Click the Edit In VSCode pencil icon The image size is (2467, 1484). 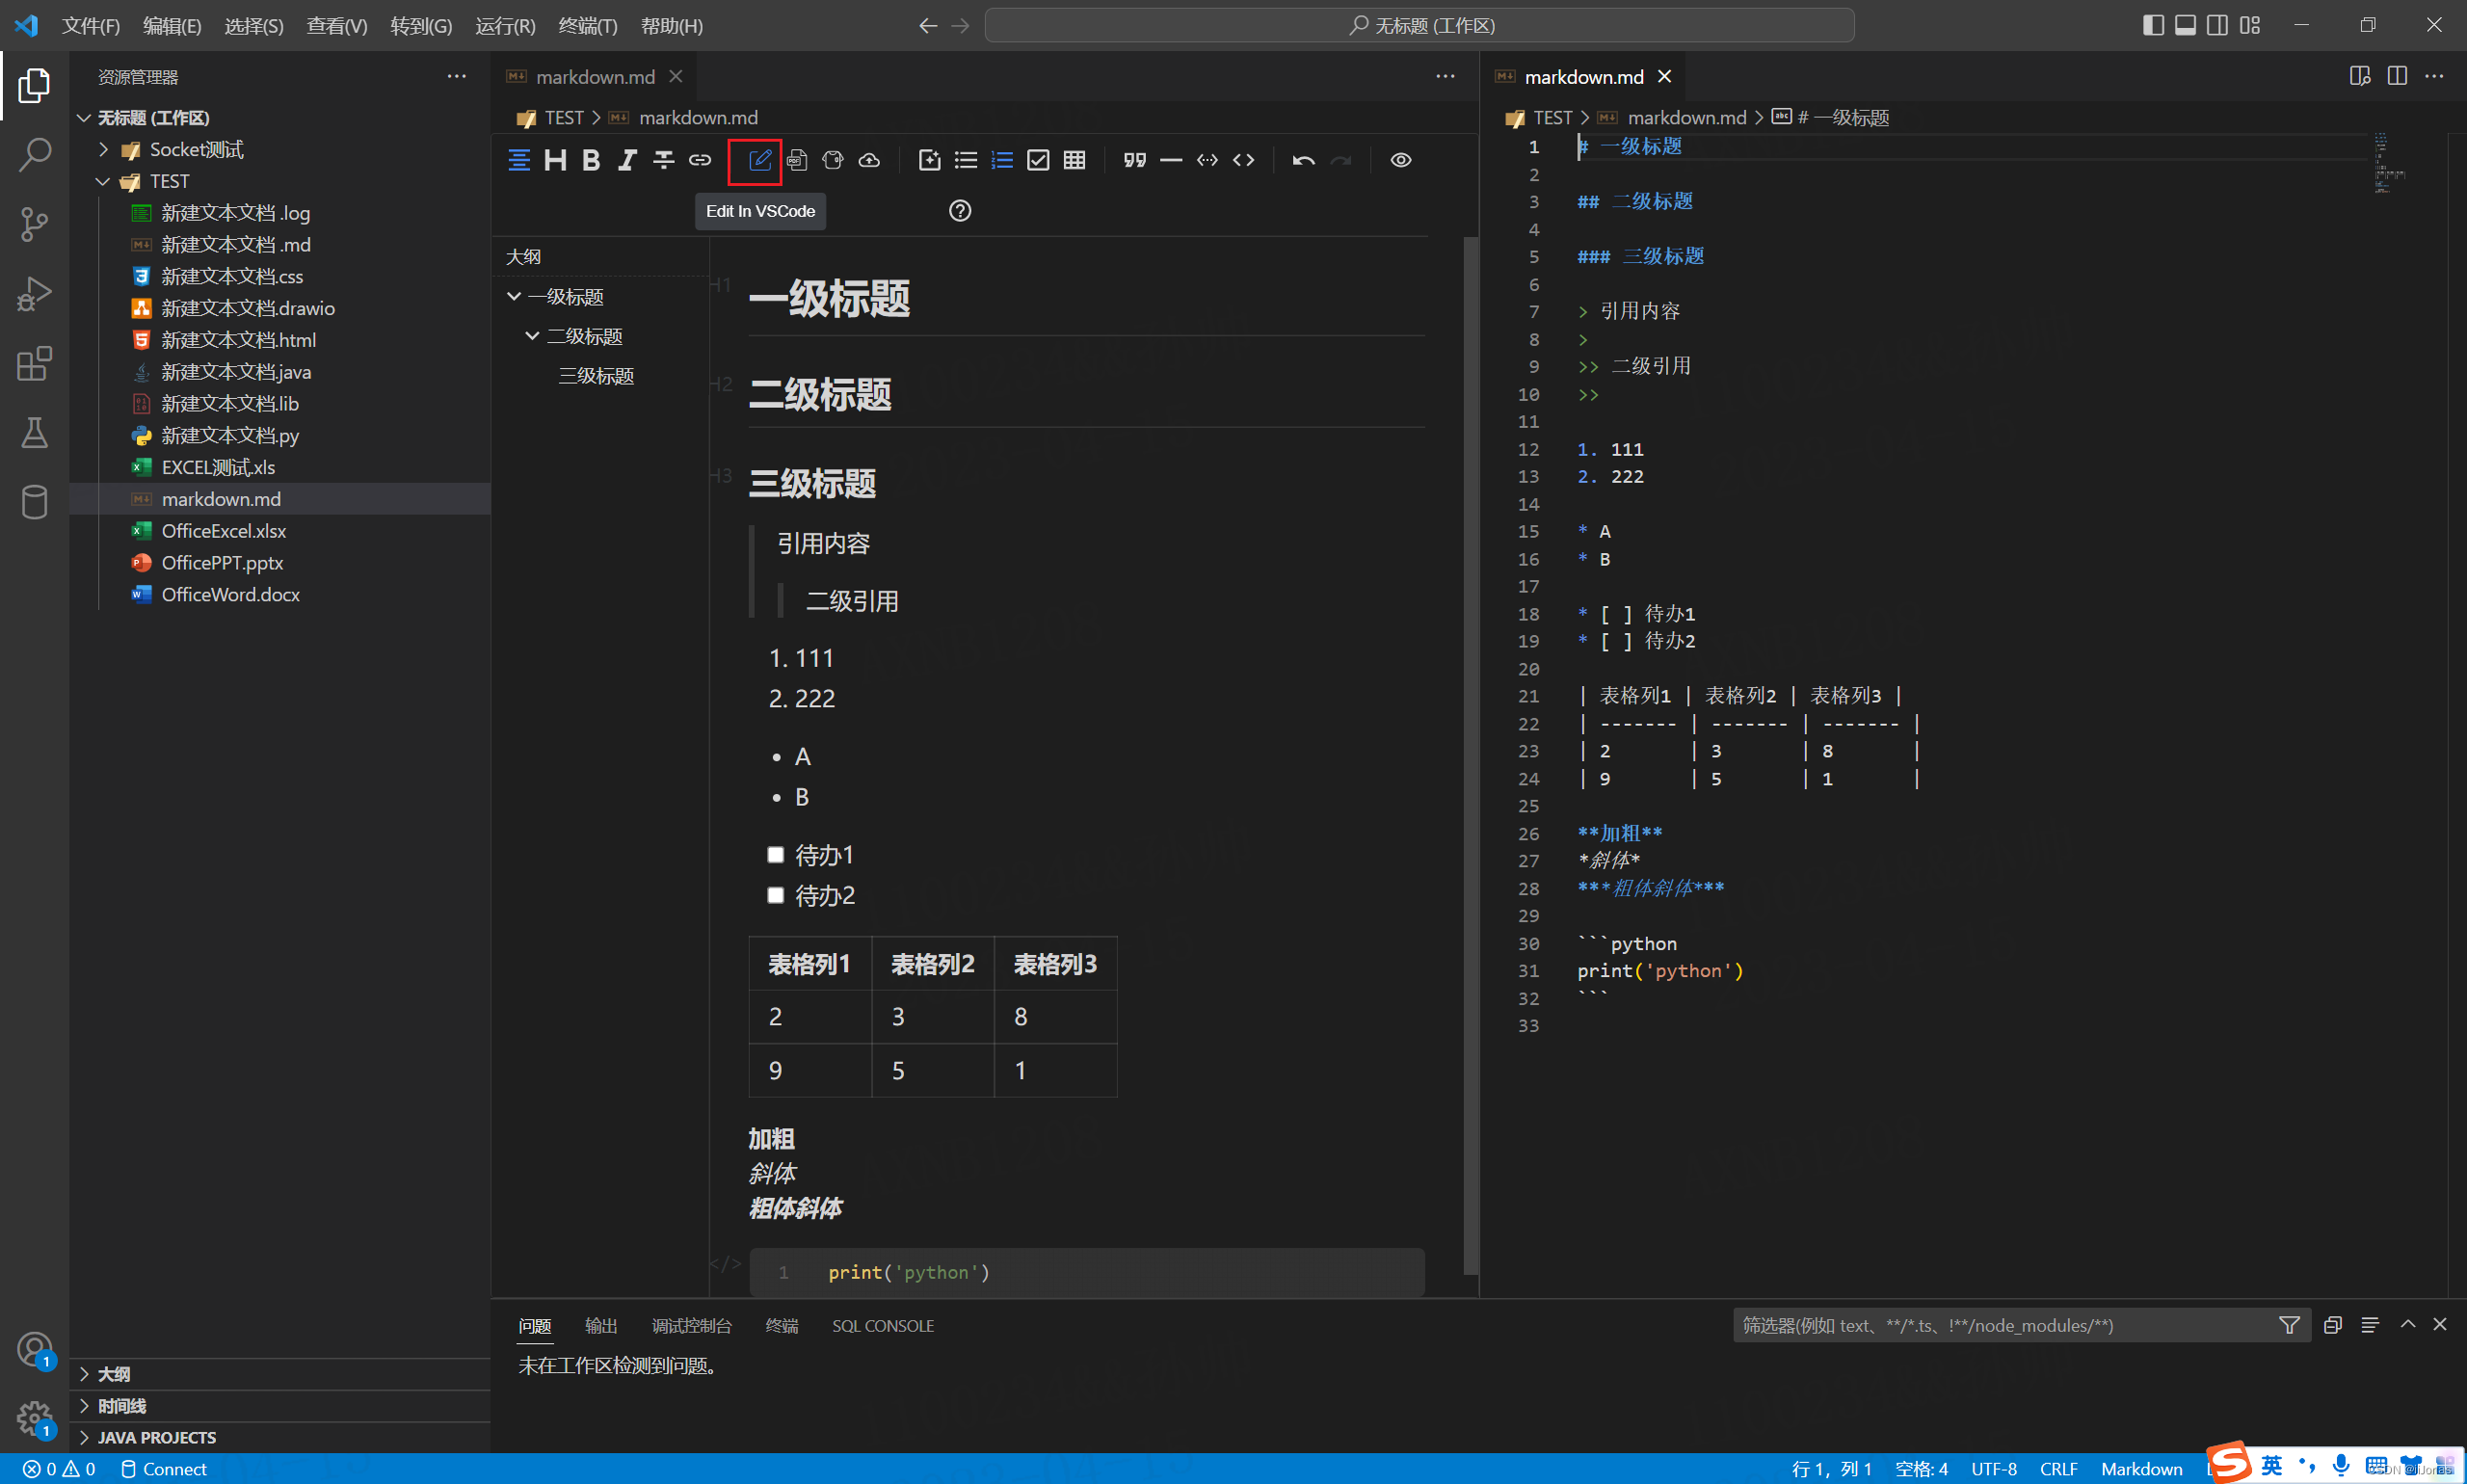pos(759,160)
